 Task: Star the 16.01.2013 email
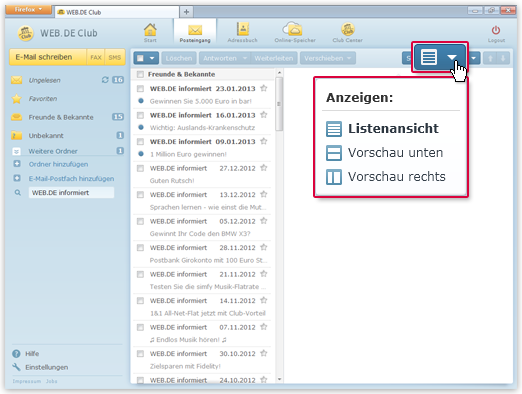(264, 115)
